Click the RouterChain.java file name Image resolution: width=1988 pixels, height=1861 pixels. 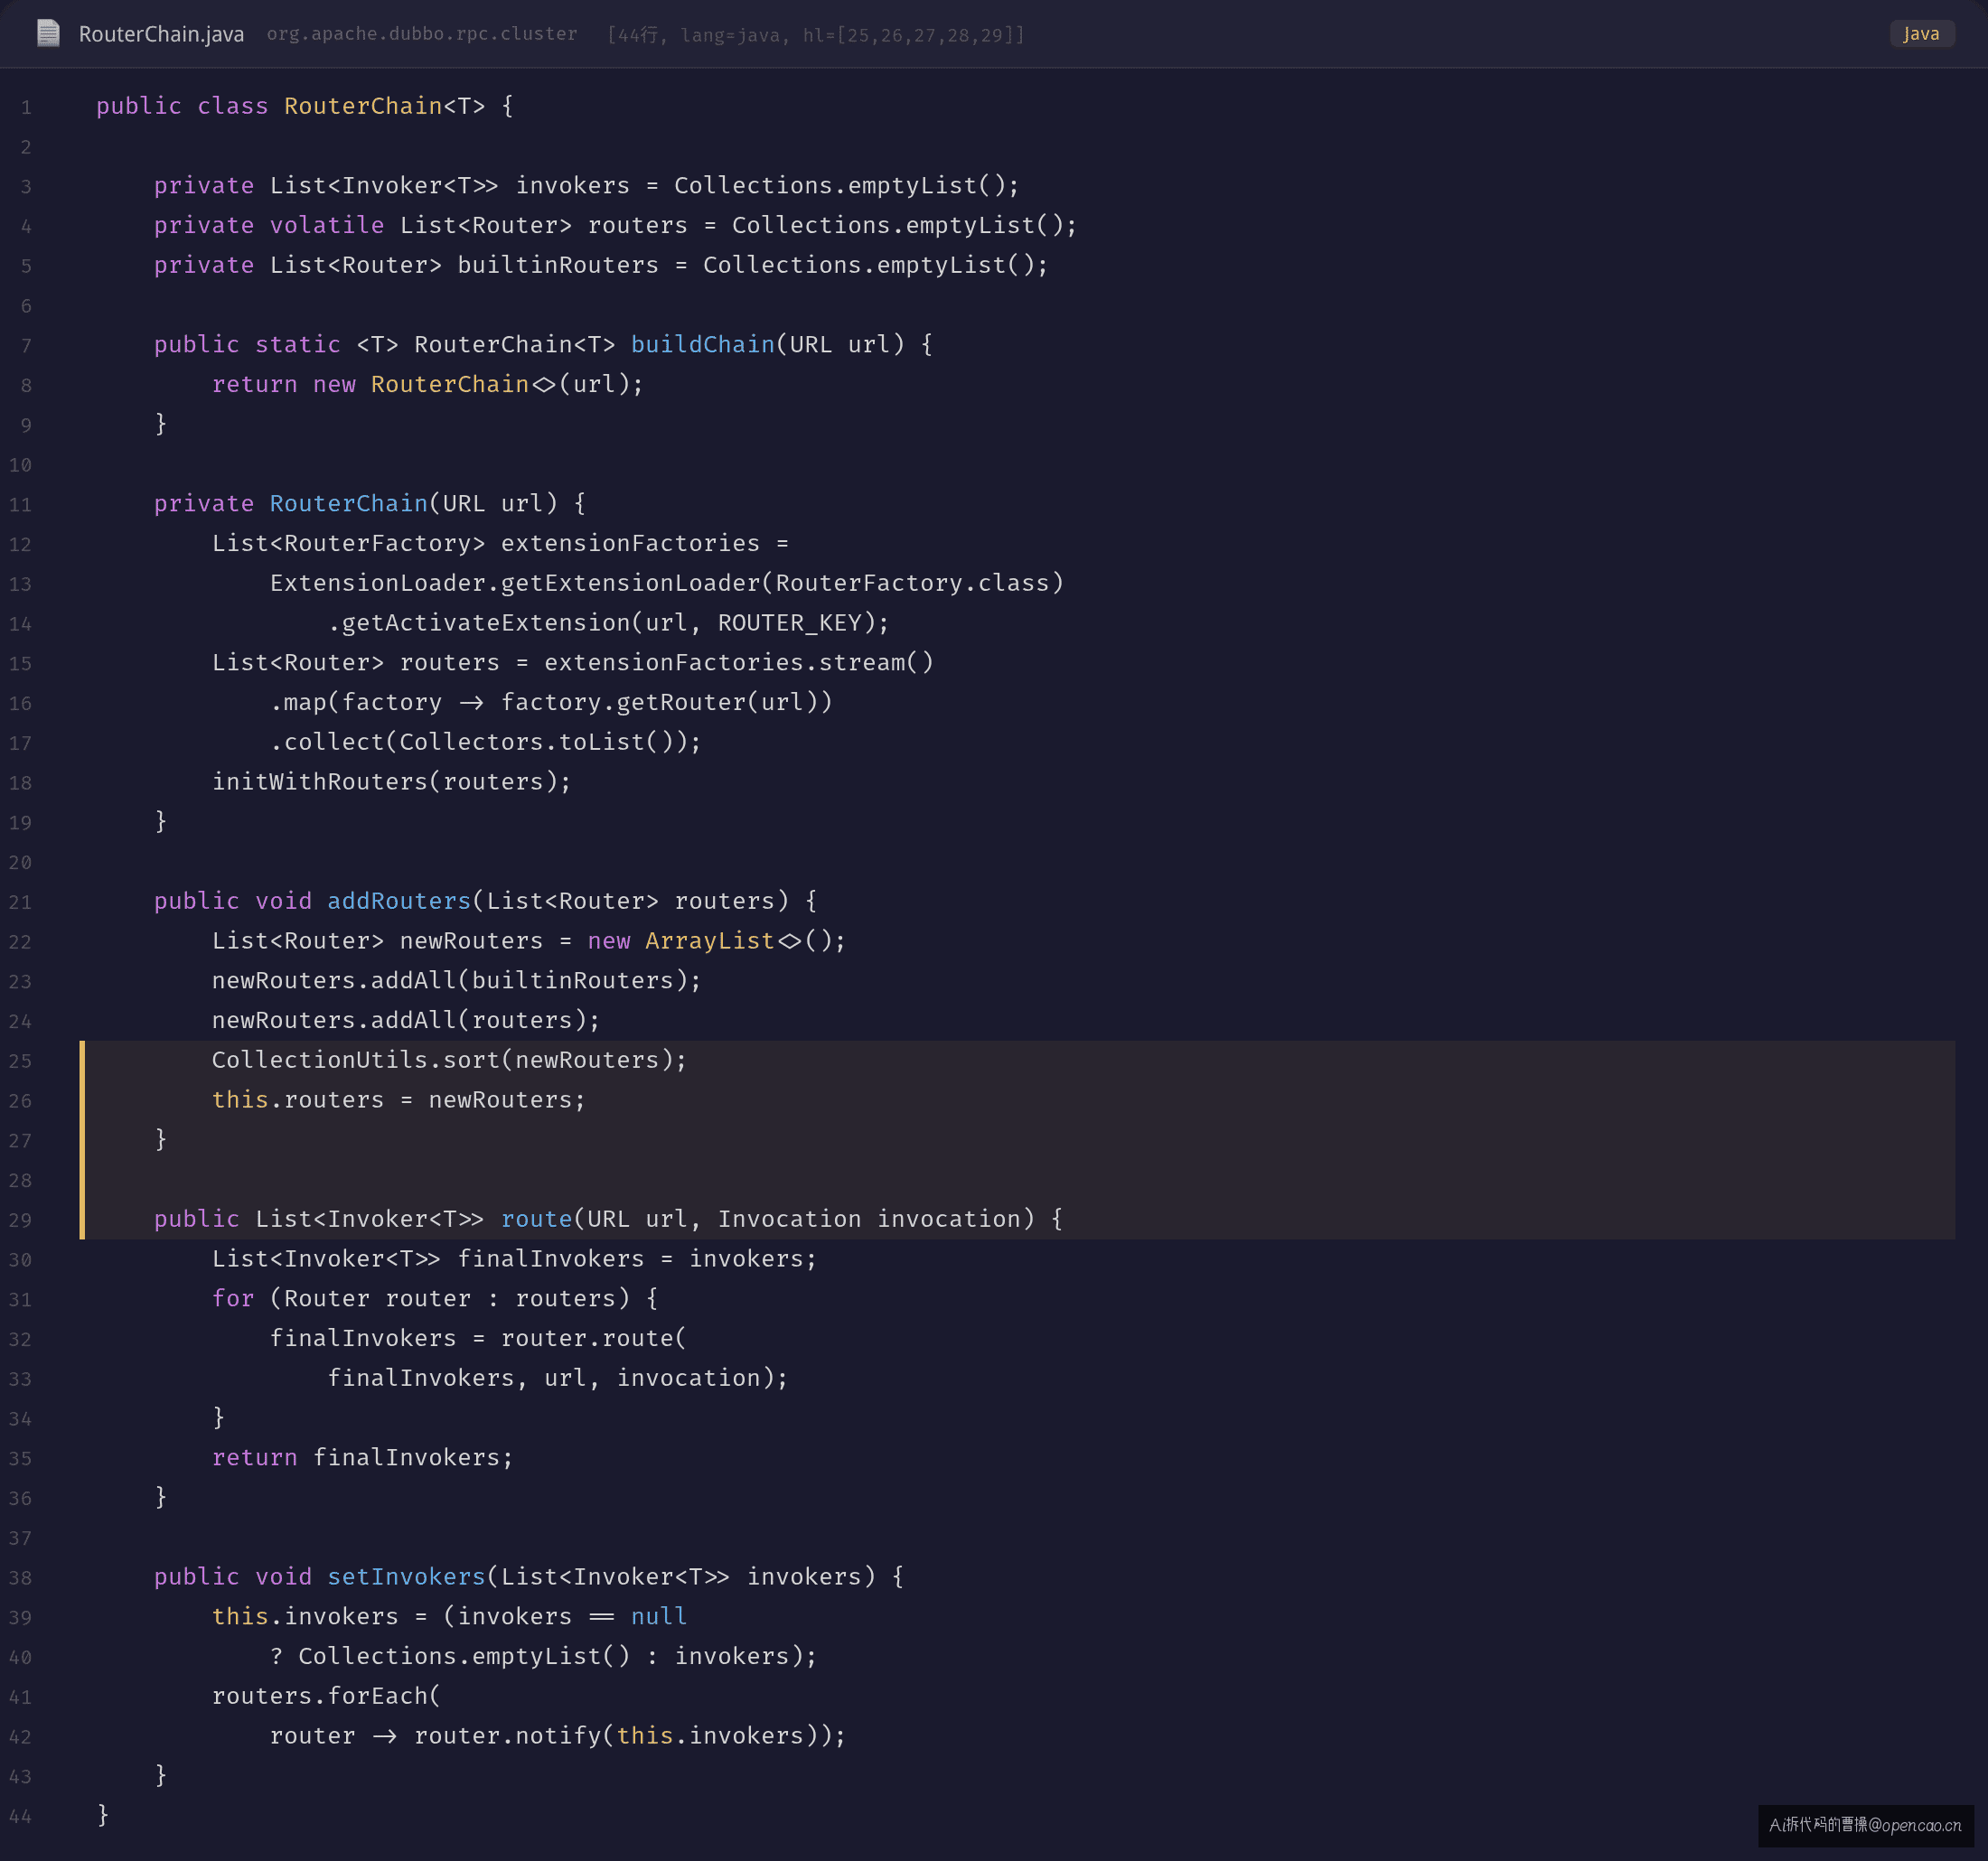click(x=161, y=34)
